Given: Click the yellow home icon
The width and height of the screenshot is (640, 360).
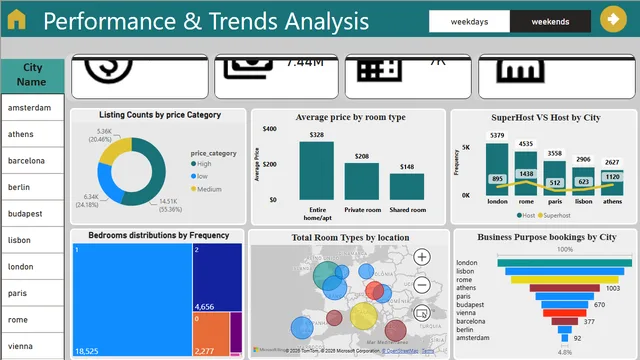Looking at the screenshot, I should click(x=16, y=20).
